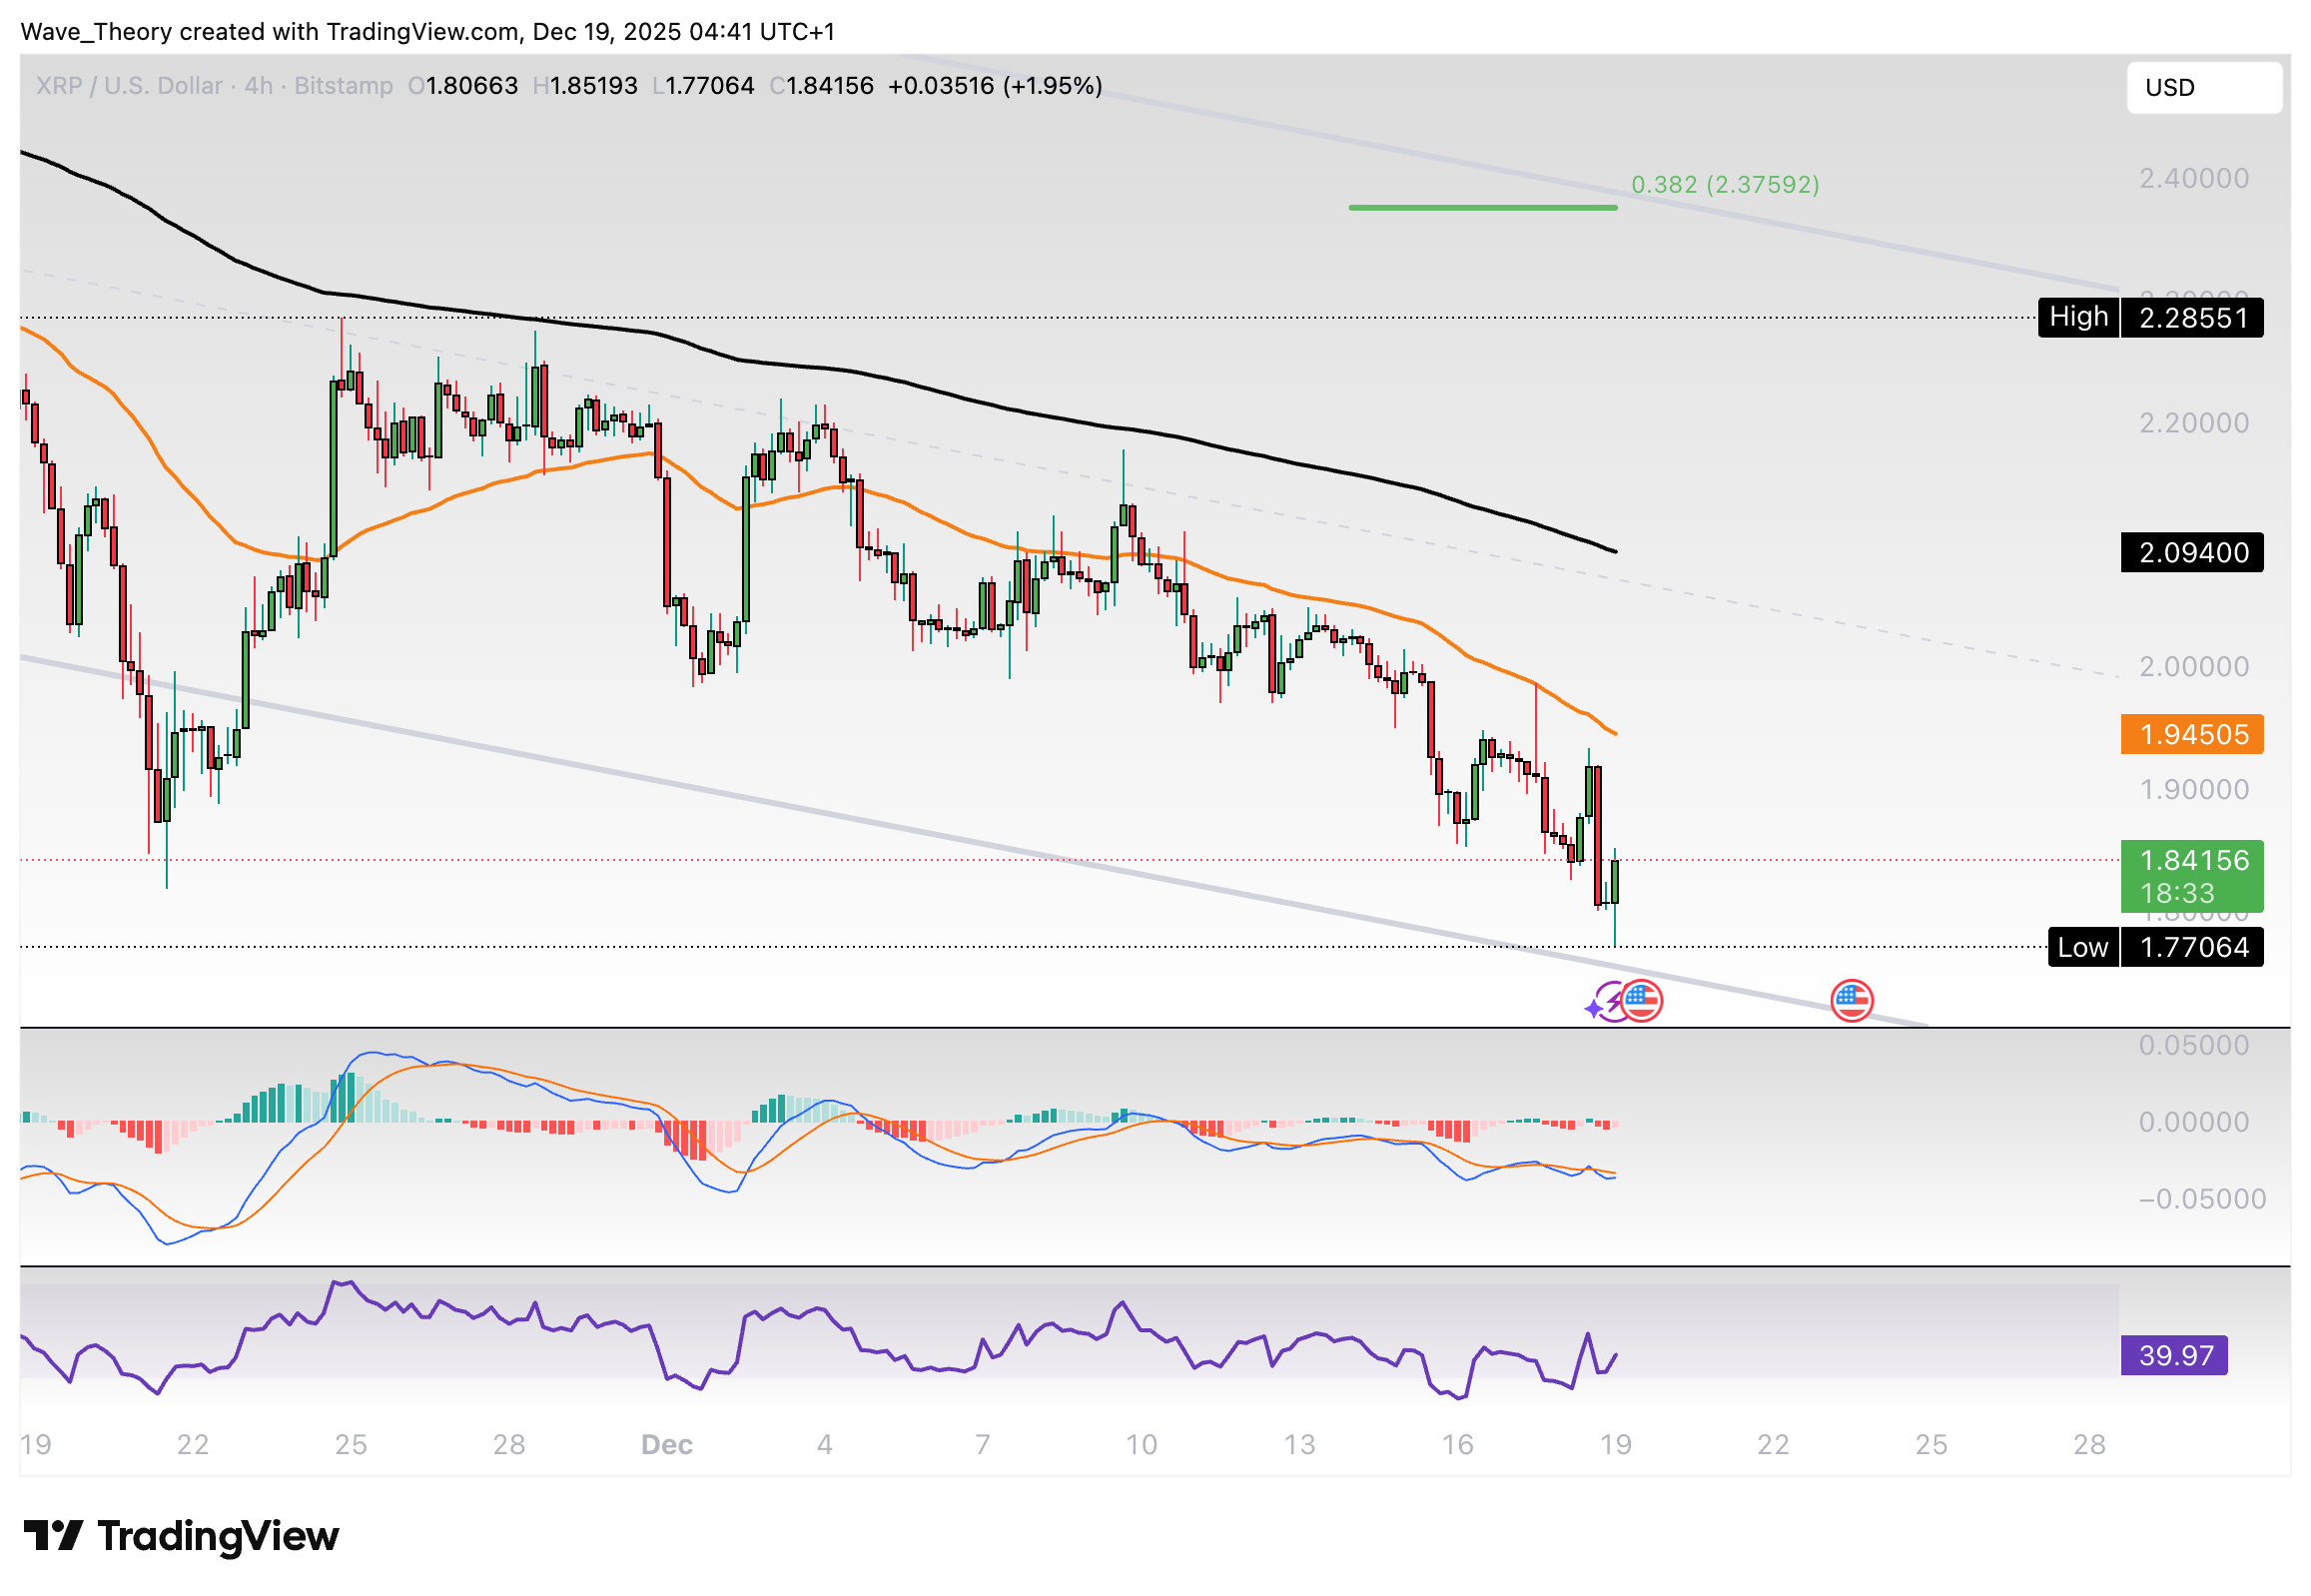Click the orange 1.94505 moving average tag
The image size is (2311, 1596).
2191,735
